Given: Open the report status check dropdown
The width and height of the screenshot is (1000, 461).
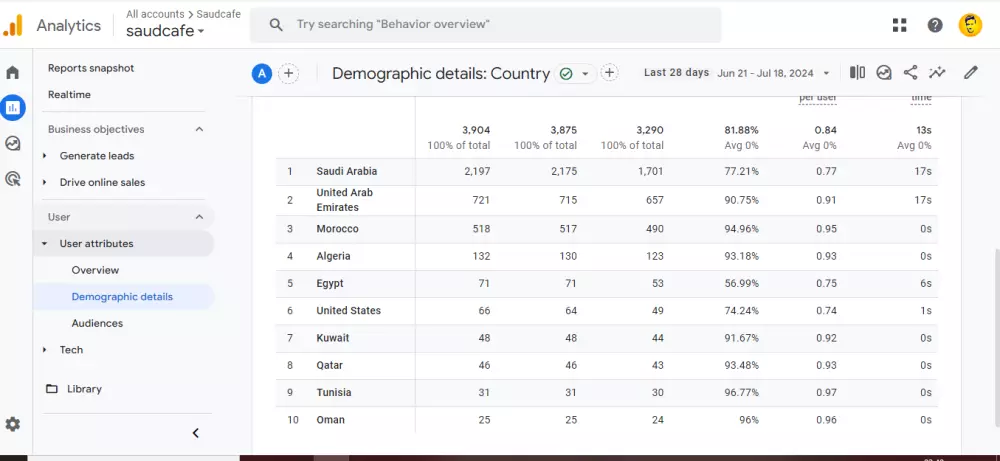Looking at the screenshot, I should coord(574,73).
